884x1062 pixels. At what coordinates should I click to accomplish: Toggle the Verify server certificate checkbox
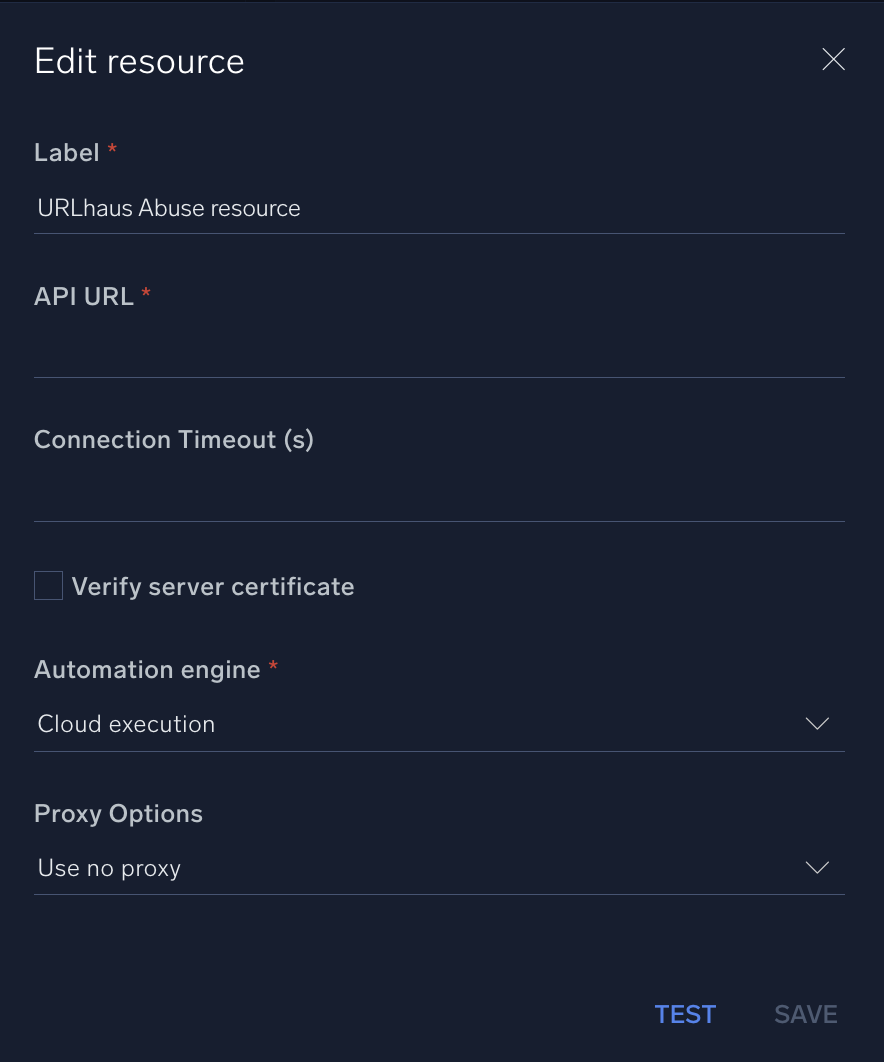pos(48,585)
